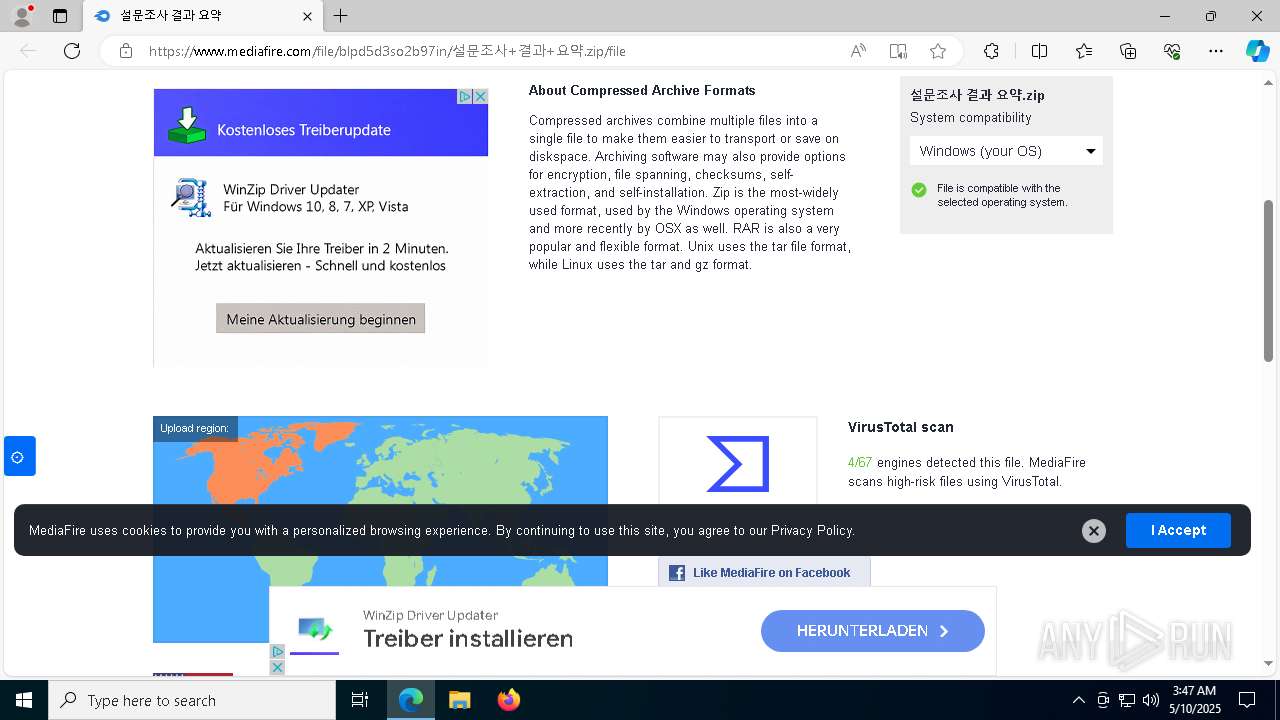1280x720 pixels.
Task: Expand the Windows (your OS) dropdown
Action: [x=1006, y=151]
